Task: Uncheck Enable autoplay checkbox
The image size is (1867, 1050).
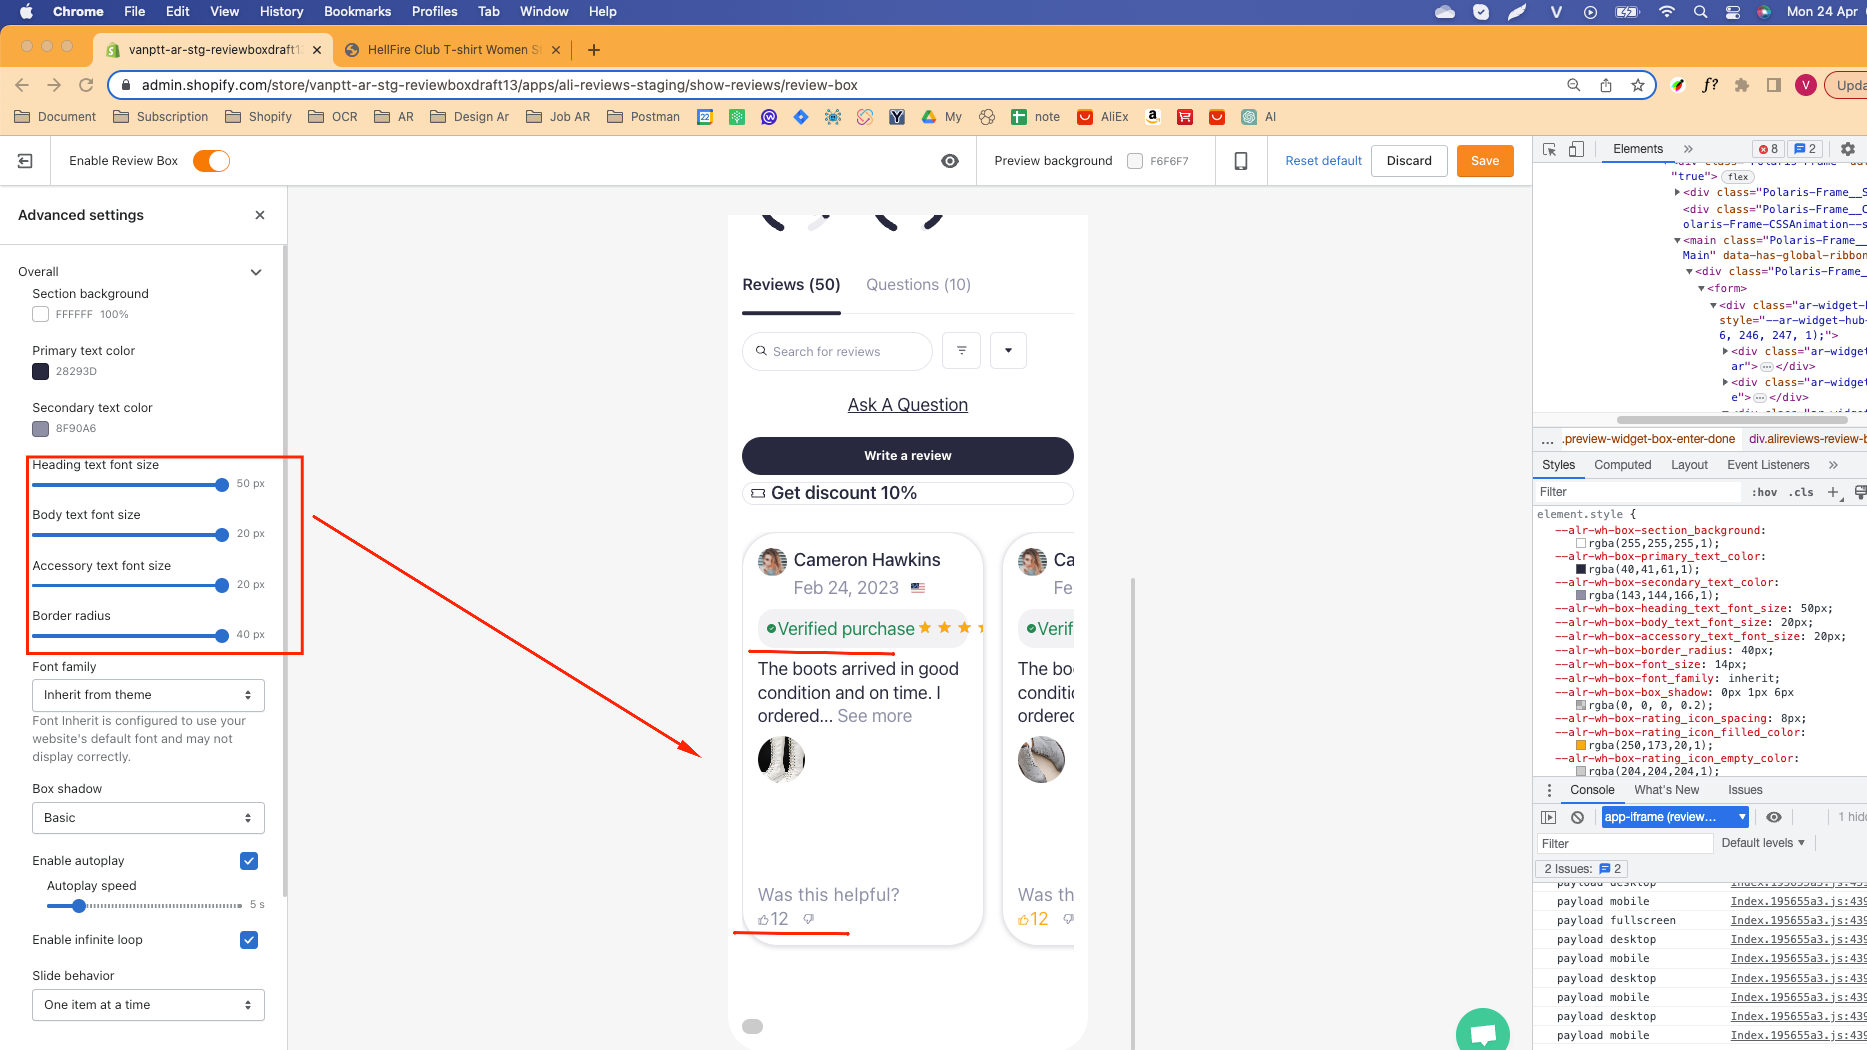Action: [x=249, y=861]
